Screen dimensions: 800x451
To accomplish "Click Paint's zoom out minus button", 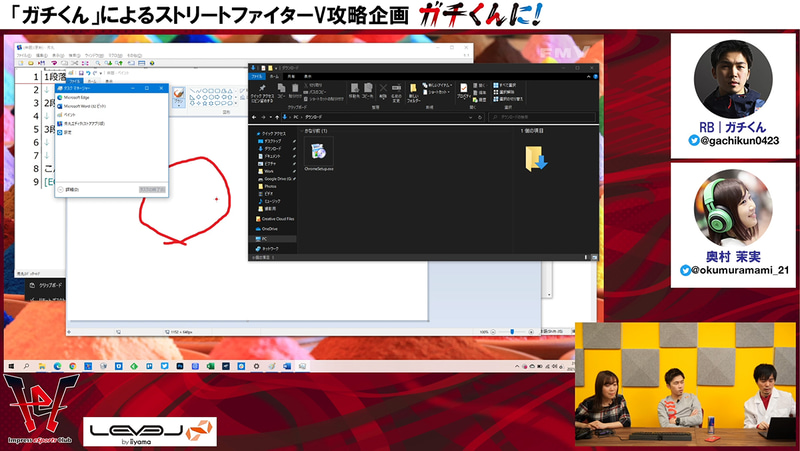I will [x=493, y=332].
